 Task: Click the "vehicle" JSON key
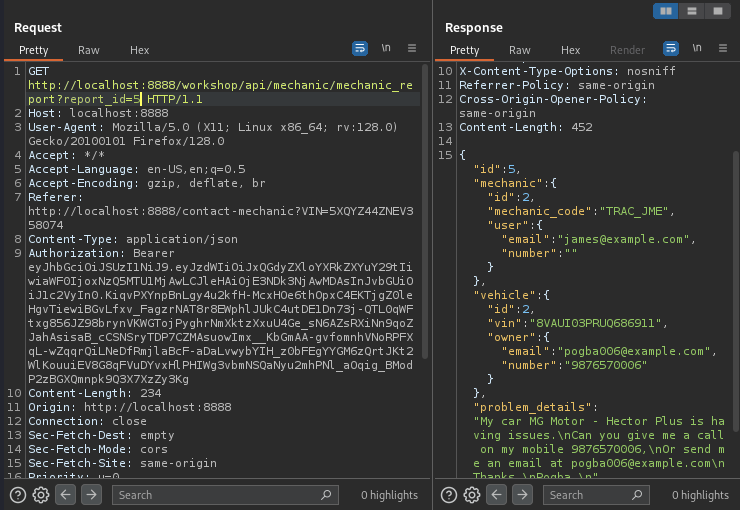click(x=505, y=295)
